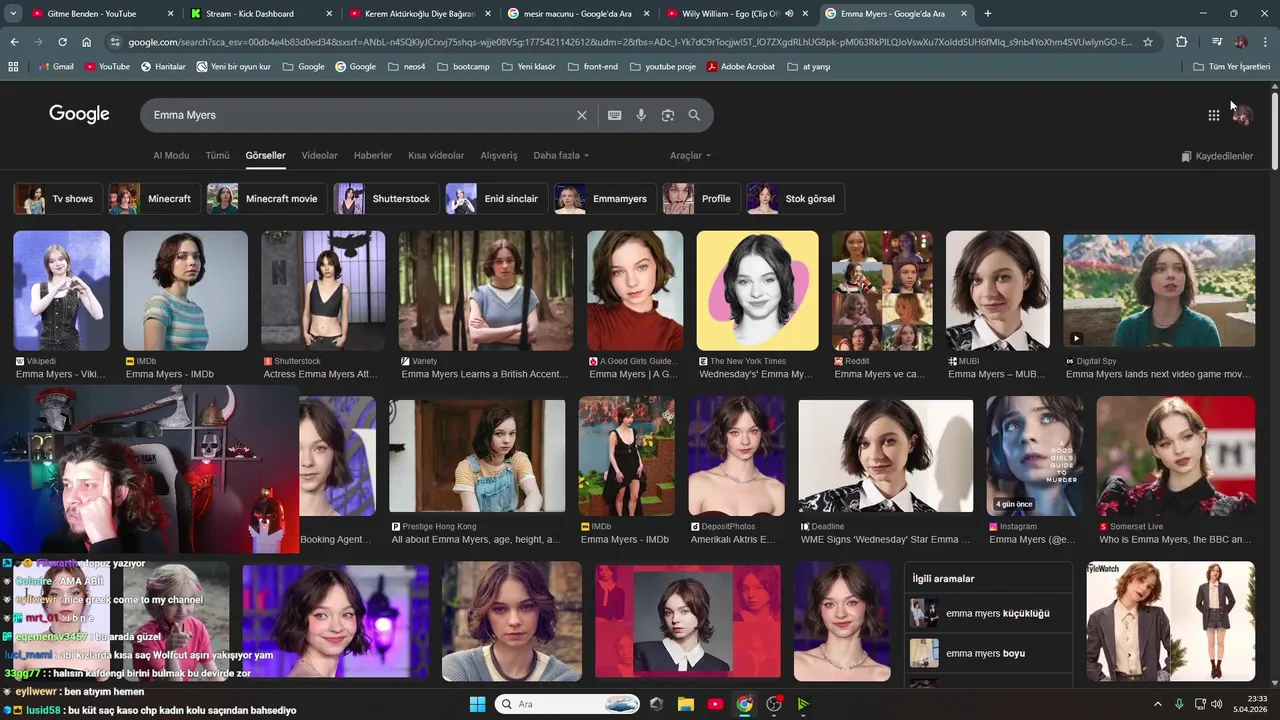Switch to the Videolar tab

[320, 155]
